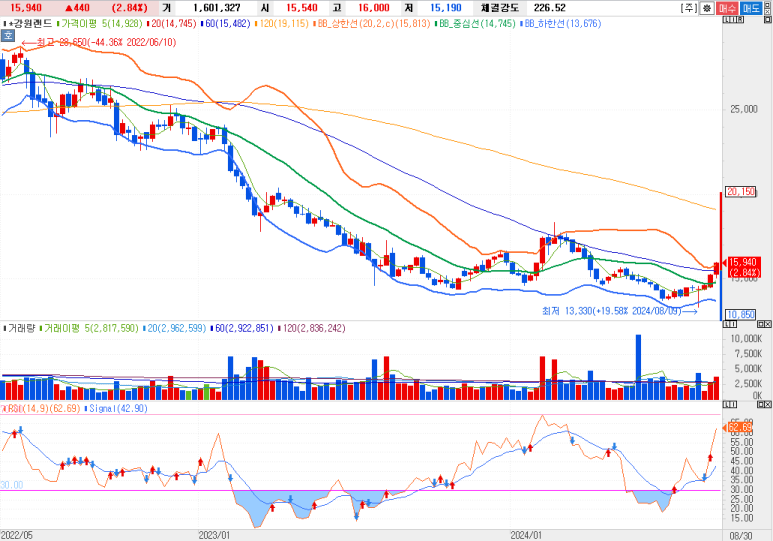Click the current price 15,940 header value
Screen dimensions: 773x541
click(x=26, y=8)
